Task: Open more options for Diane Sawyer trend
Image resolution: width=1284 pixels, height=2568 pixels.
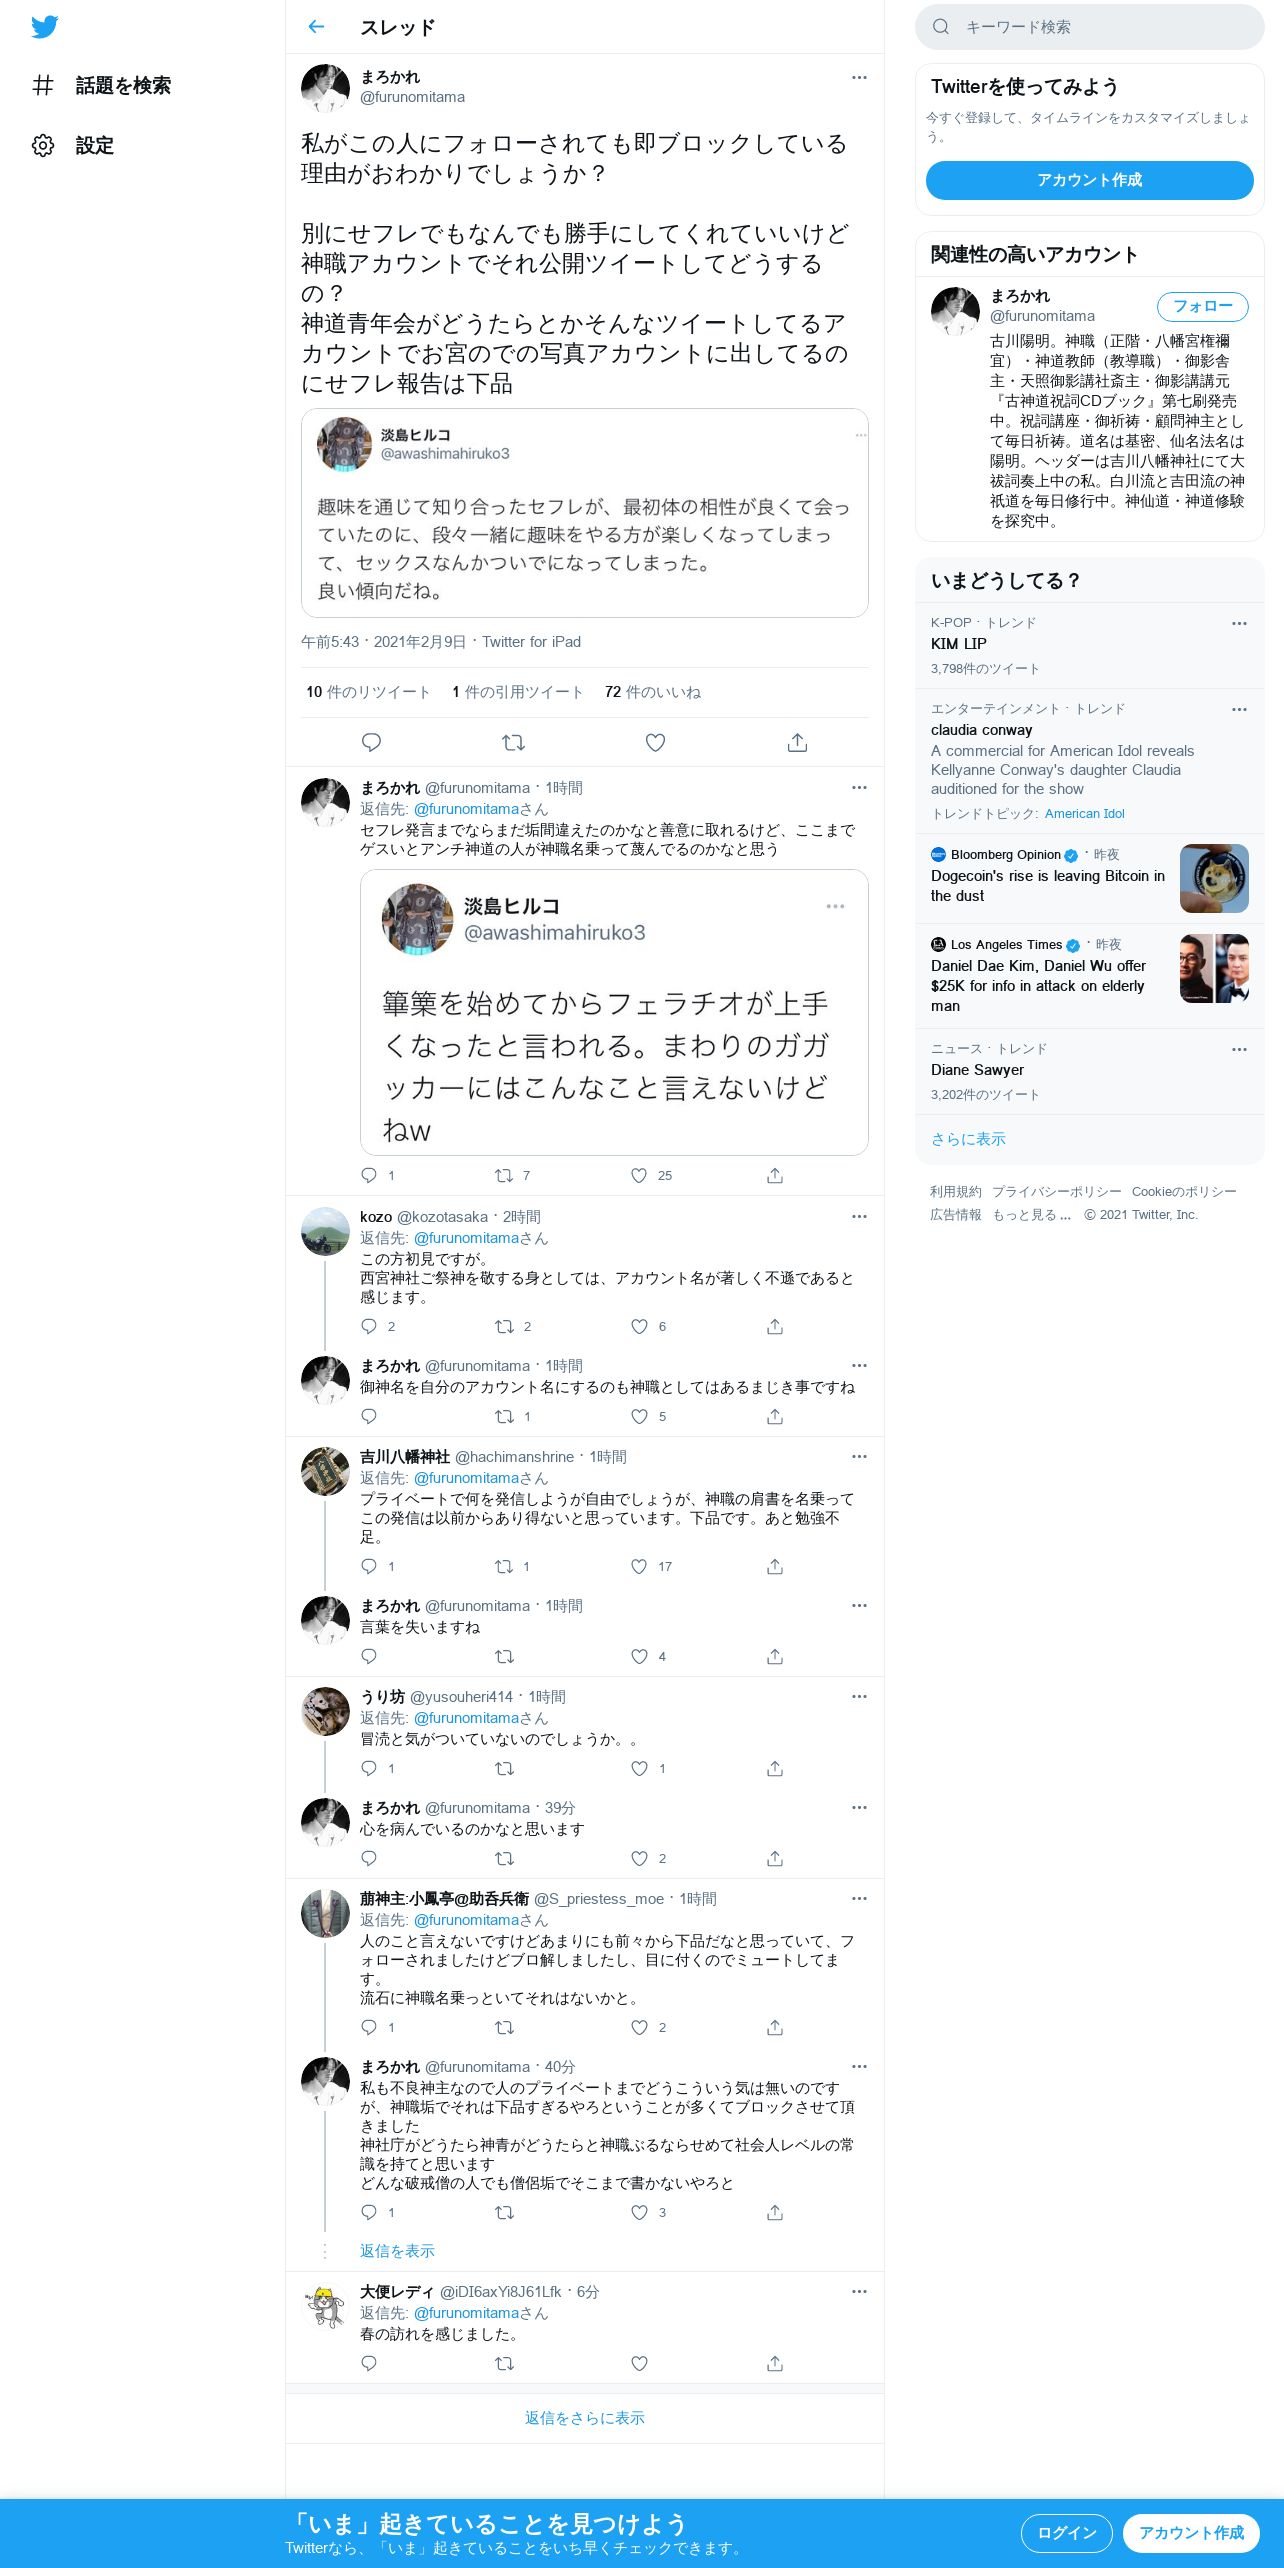Action: pyautogui.click(x=1239, y=1049)
